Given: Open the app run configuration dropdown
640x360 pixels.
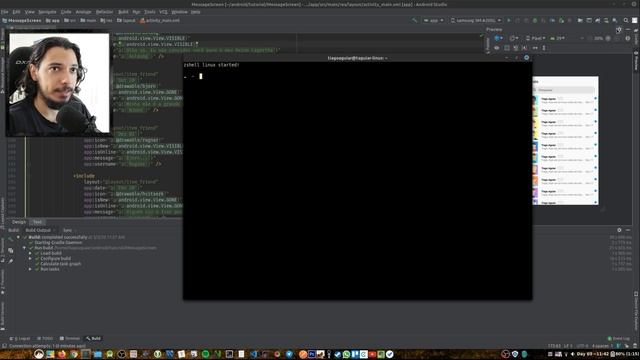Looking at the screenshot, I should pyautogui.click(x=434, y=20).
